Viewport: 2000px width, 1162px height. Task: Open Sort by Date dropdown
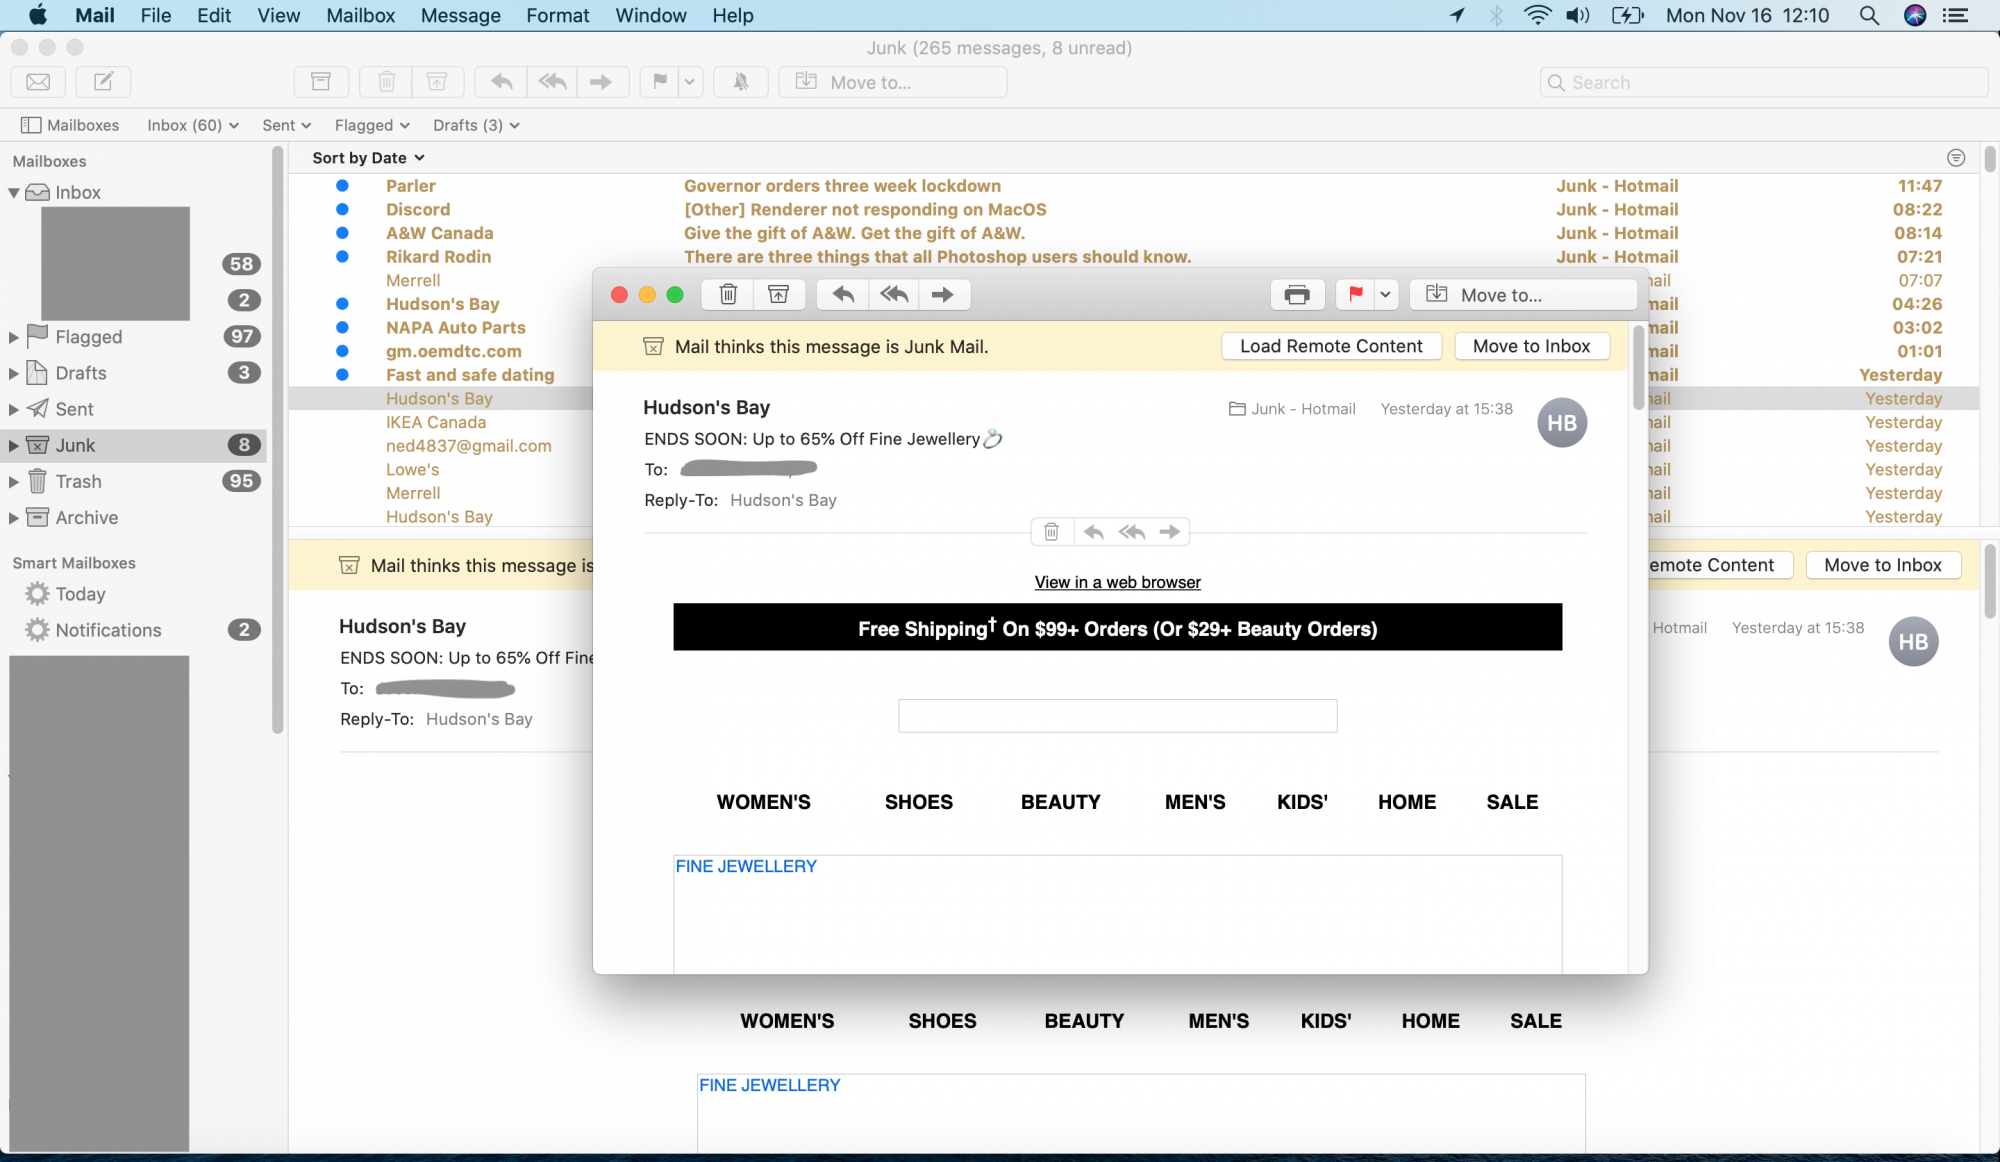coord(368,158)
